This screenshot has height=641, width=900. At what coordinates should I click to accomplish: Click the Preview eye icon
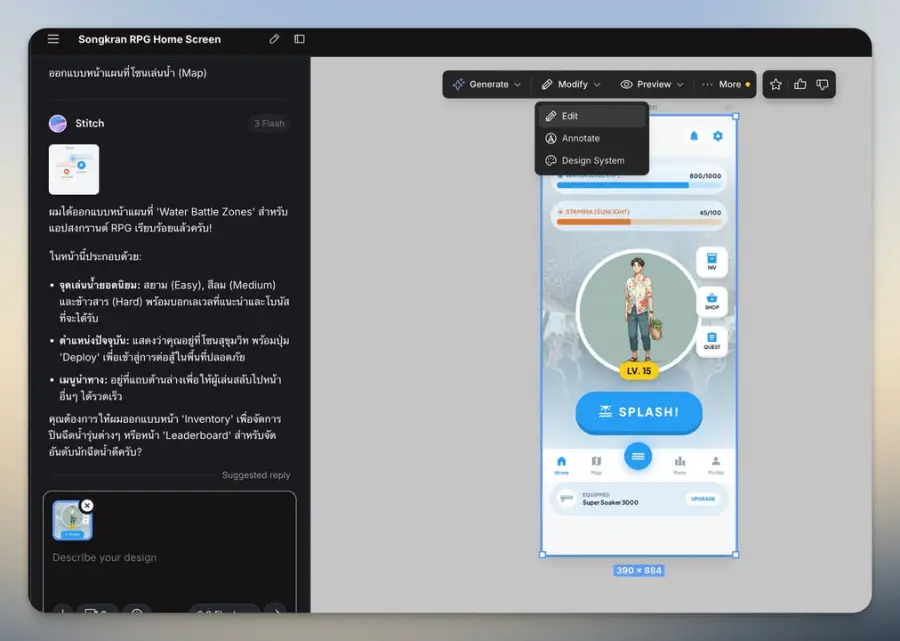[x=626, y=84]
